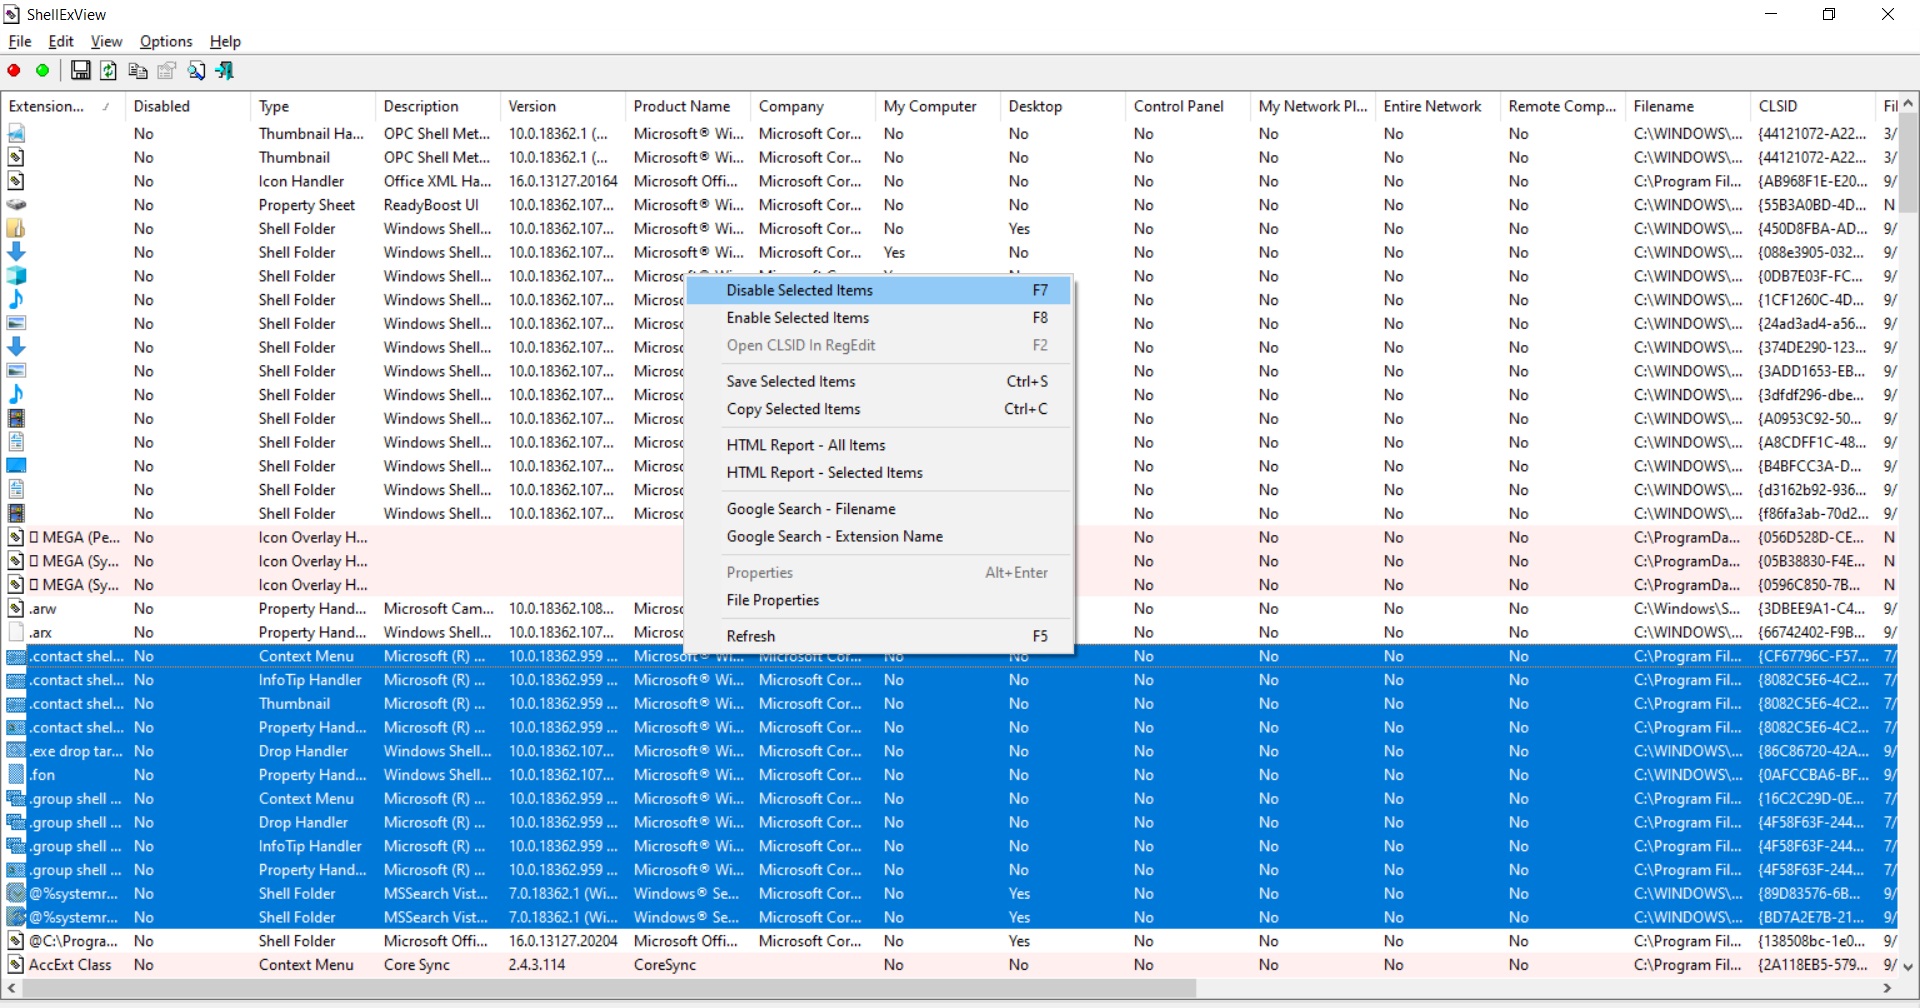Select the green Enable Selected Items toolbar icon
This screenshot has height=1008, width=1920.
tap(42, 70)
